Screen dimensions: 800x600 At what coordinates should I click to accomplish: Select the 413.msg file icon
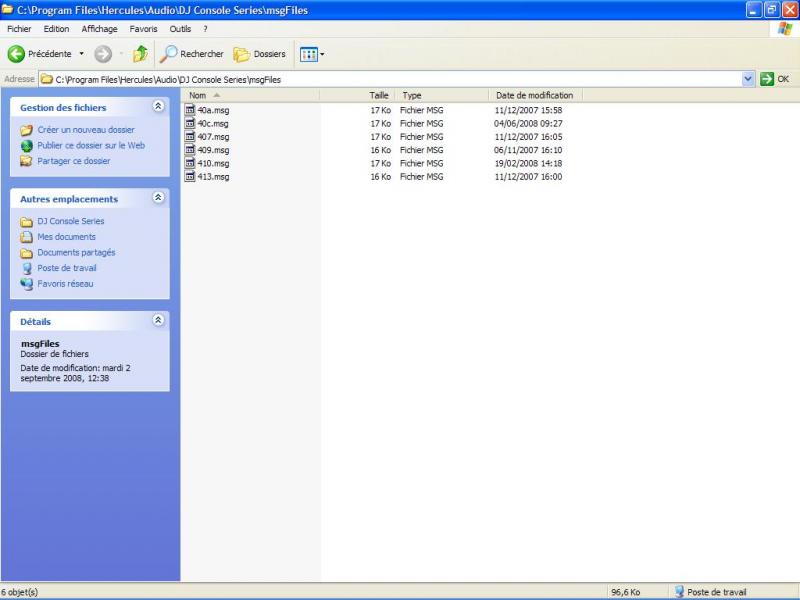tap(190, 176)
